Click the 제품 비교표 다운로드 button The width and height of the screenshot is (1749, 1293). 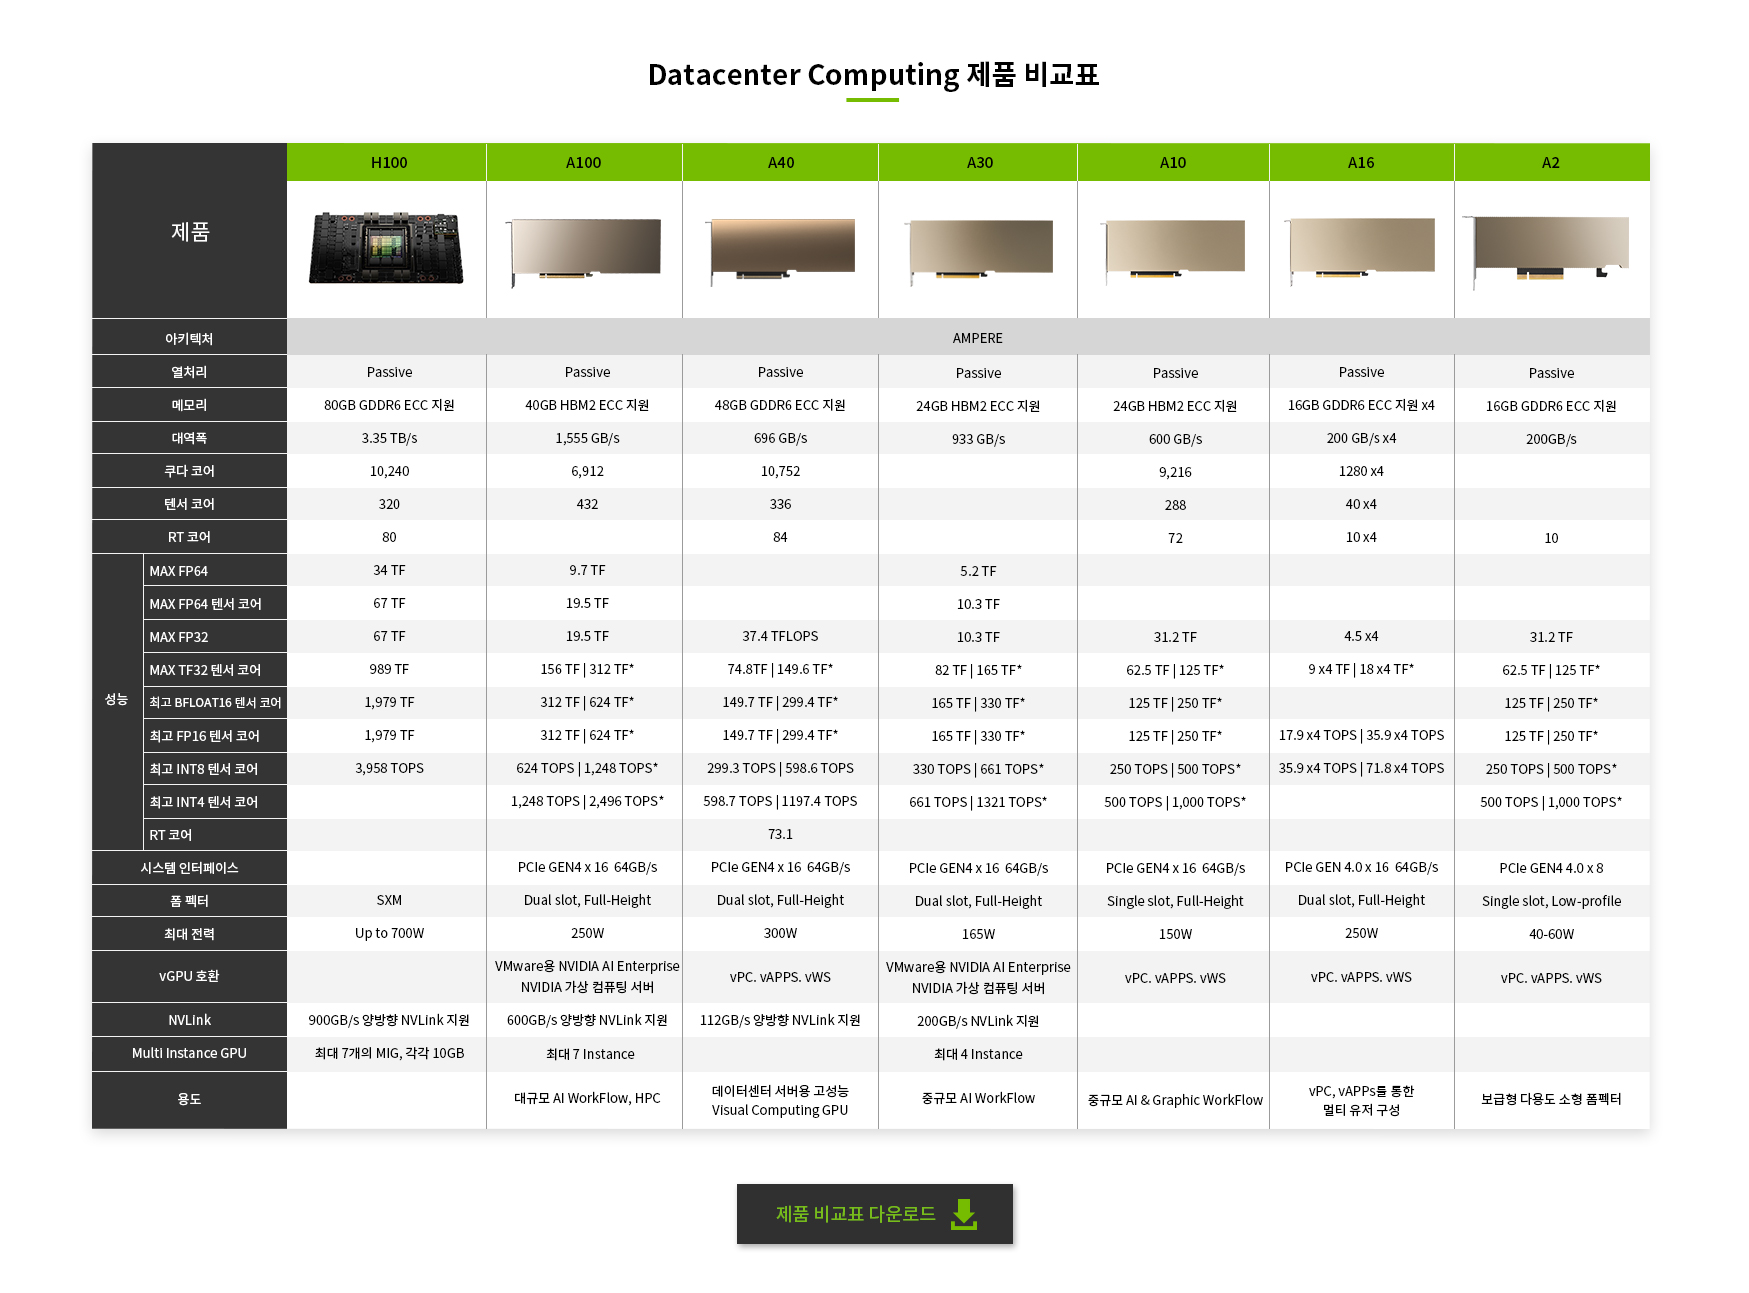(874, 1214)
